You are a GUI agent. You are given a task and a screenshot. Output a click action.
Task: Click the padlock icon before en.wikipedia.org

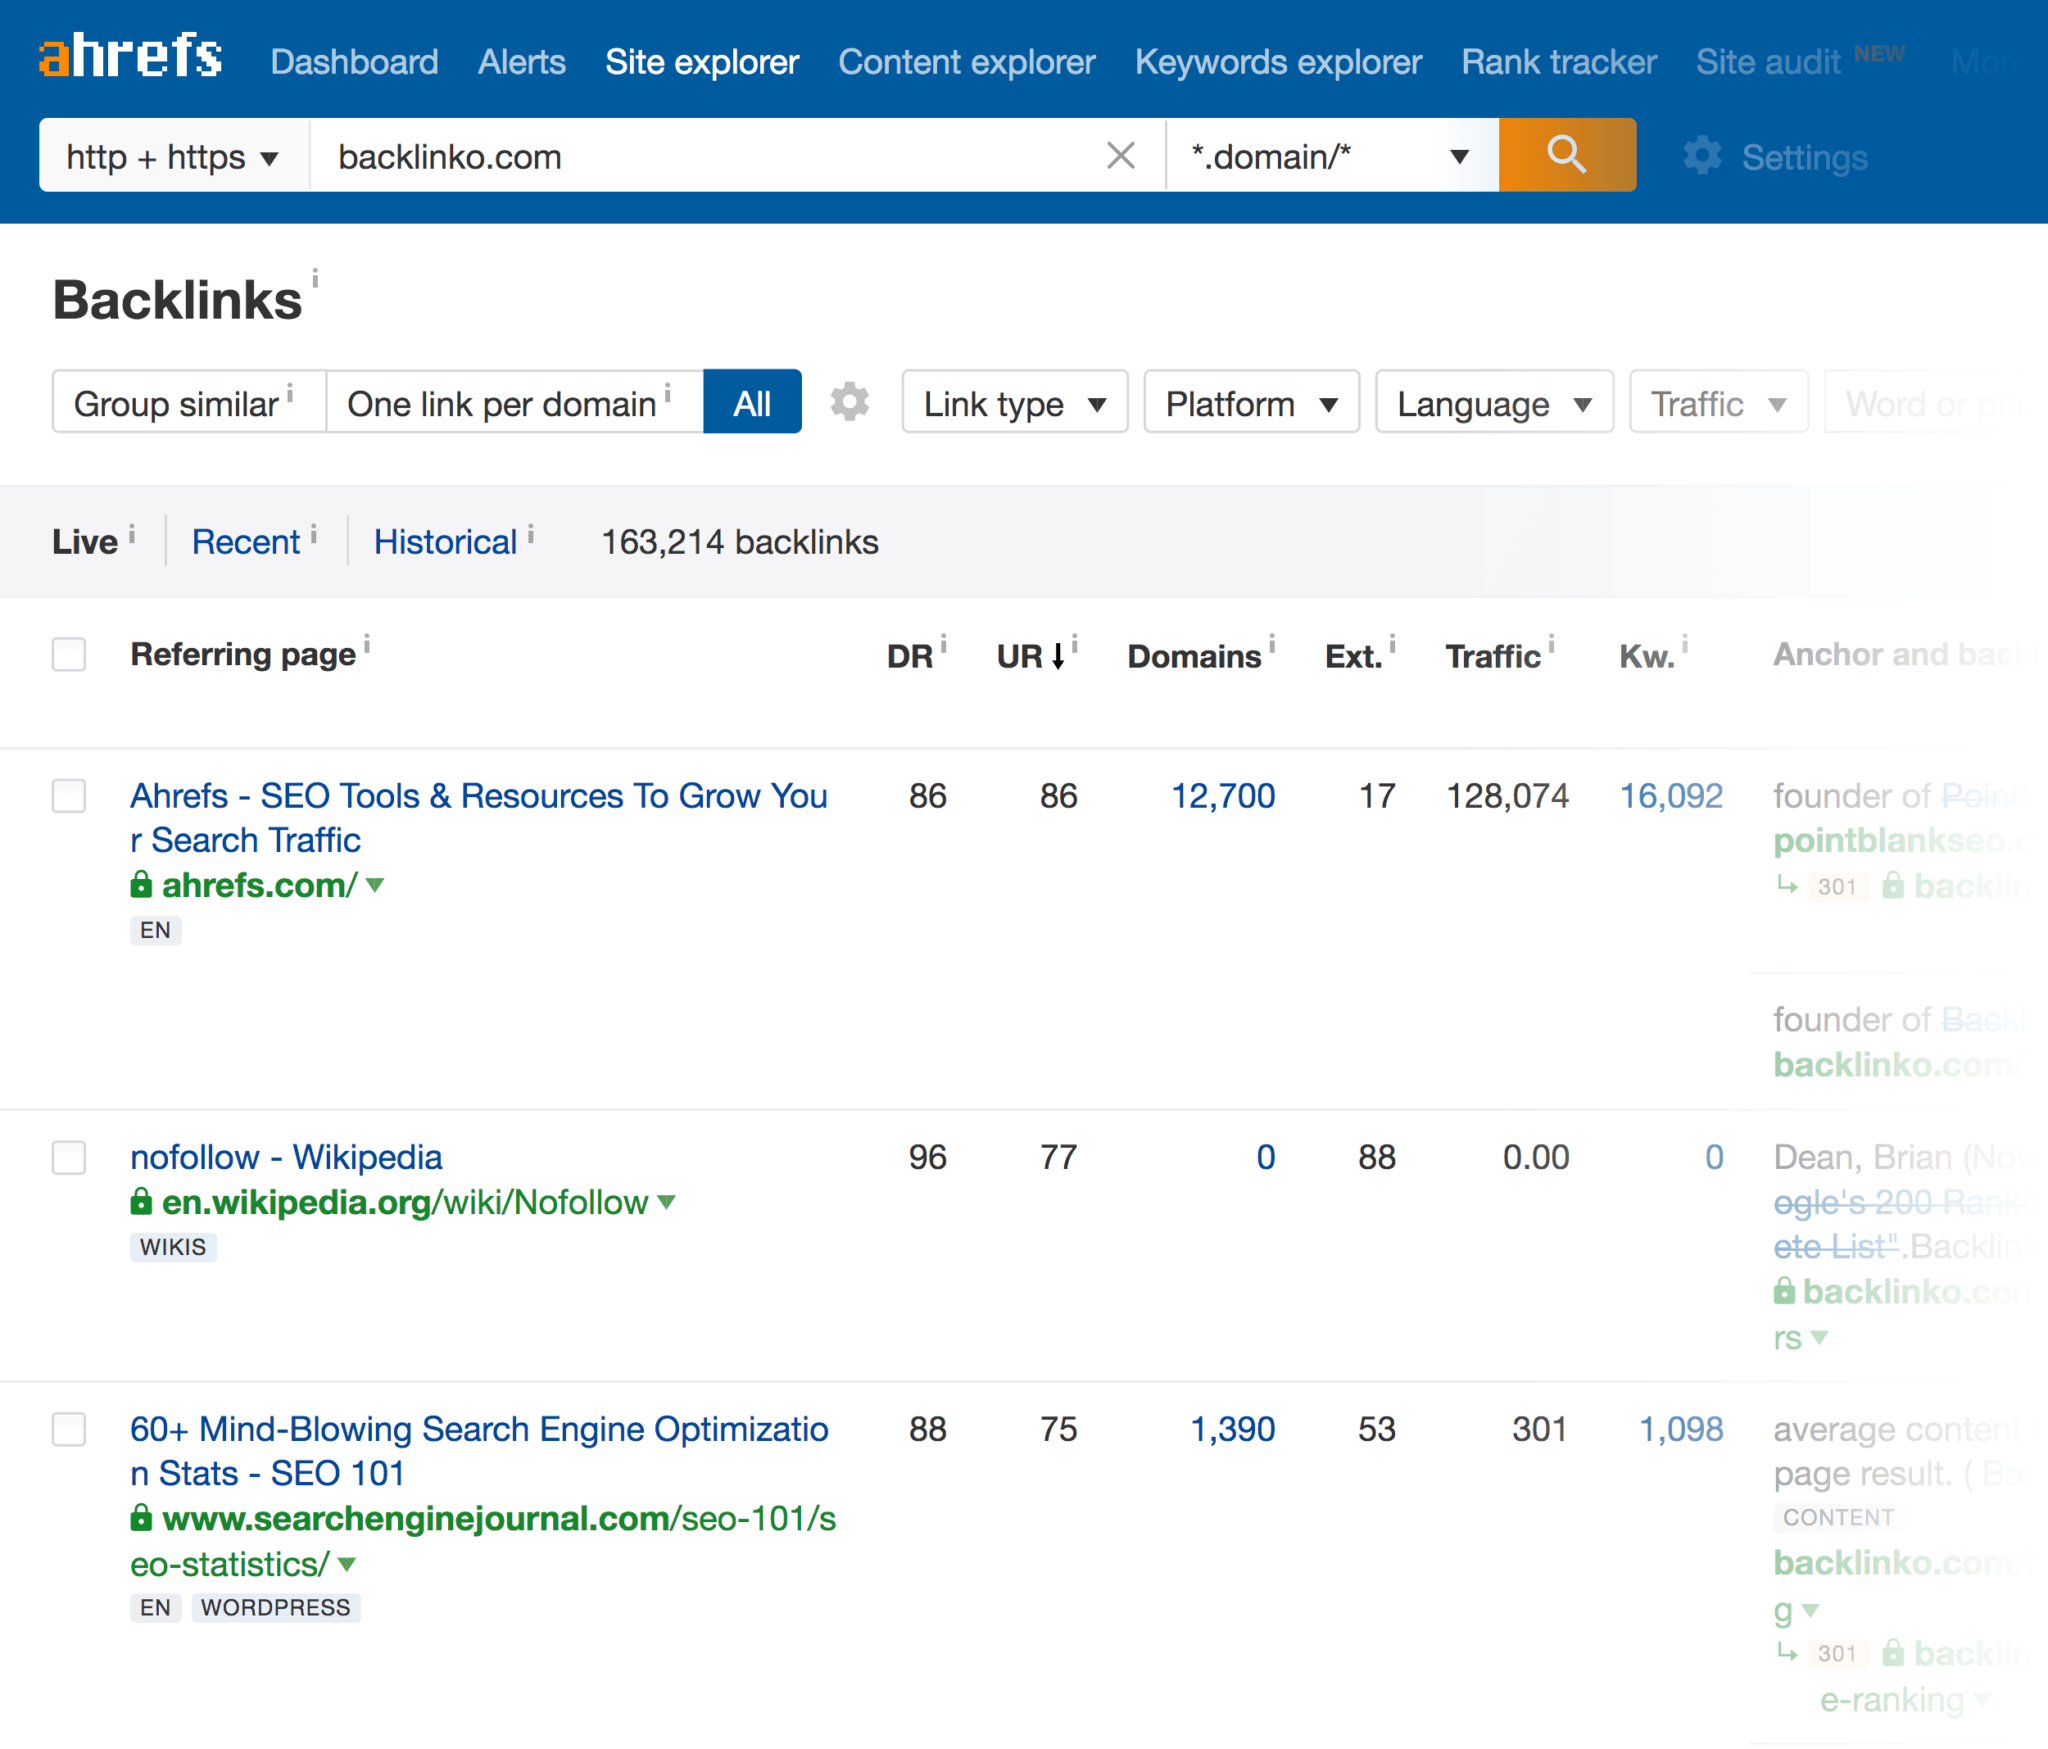click(x=141, y=1202)
